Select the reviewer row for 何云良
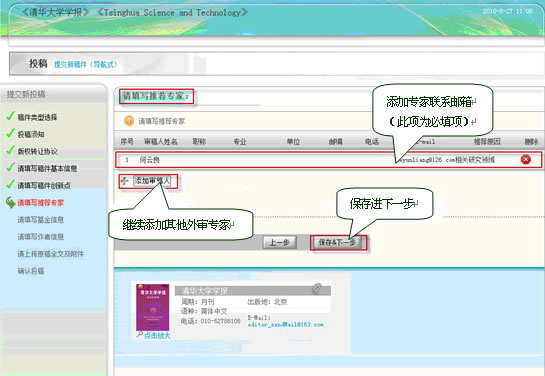Screen dimensions: 545x376 (x=328, y=160)
